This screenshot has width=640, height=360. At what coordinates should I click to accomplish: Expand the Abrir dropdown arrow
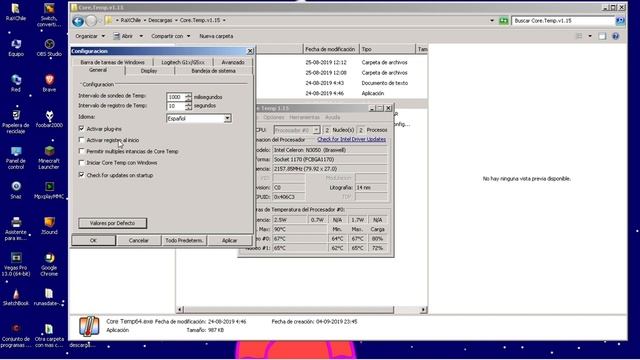point(141,36)
